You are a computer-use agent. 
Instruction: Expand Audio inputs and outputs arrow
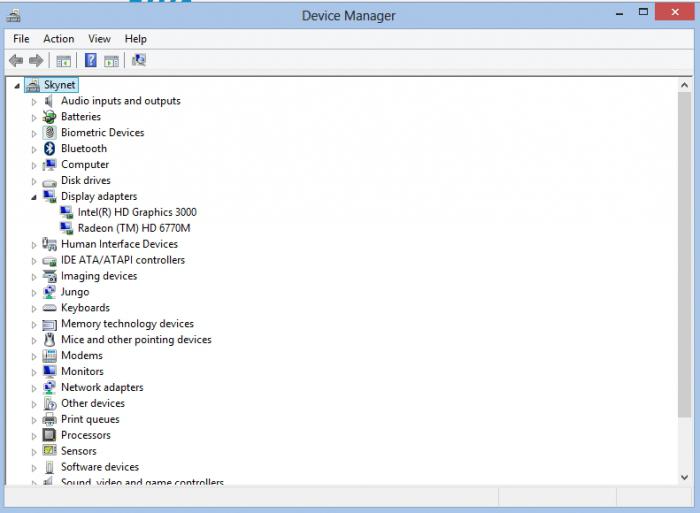33,102
